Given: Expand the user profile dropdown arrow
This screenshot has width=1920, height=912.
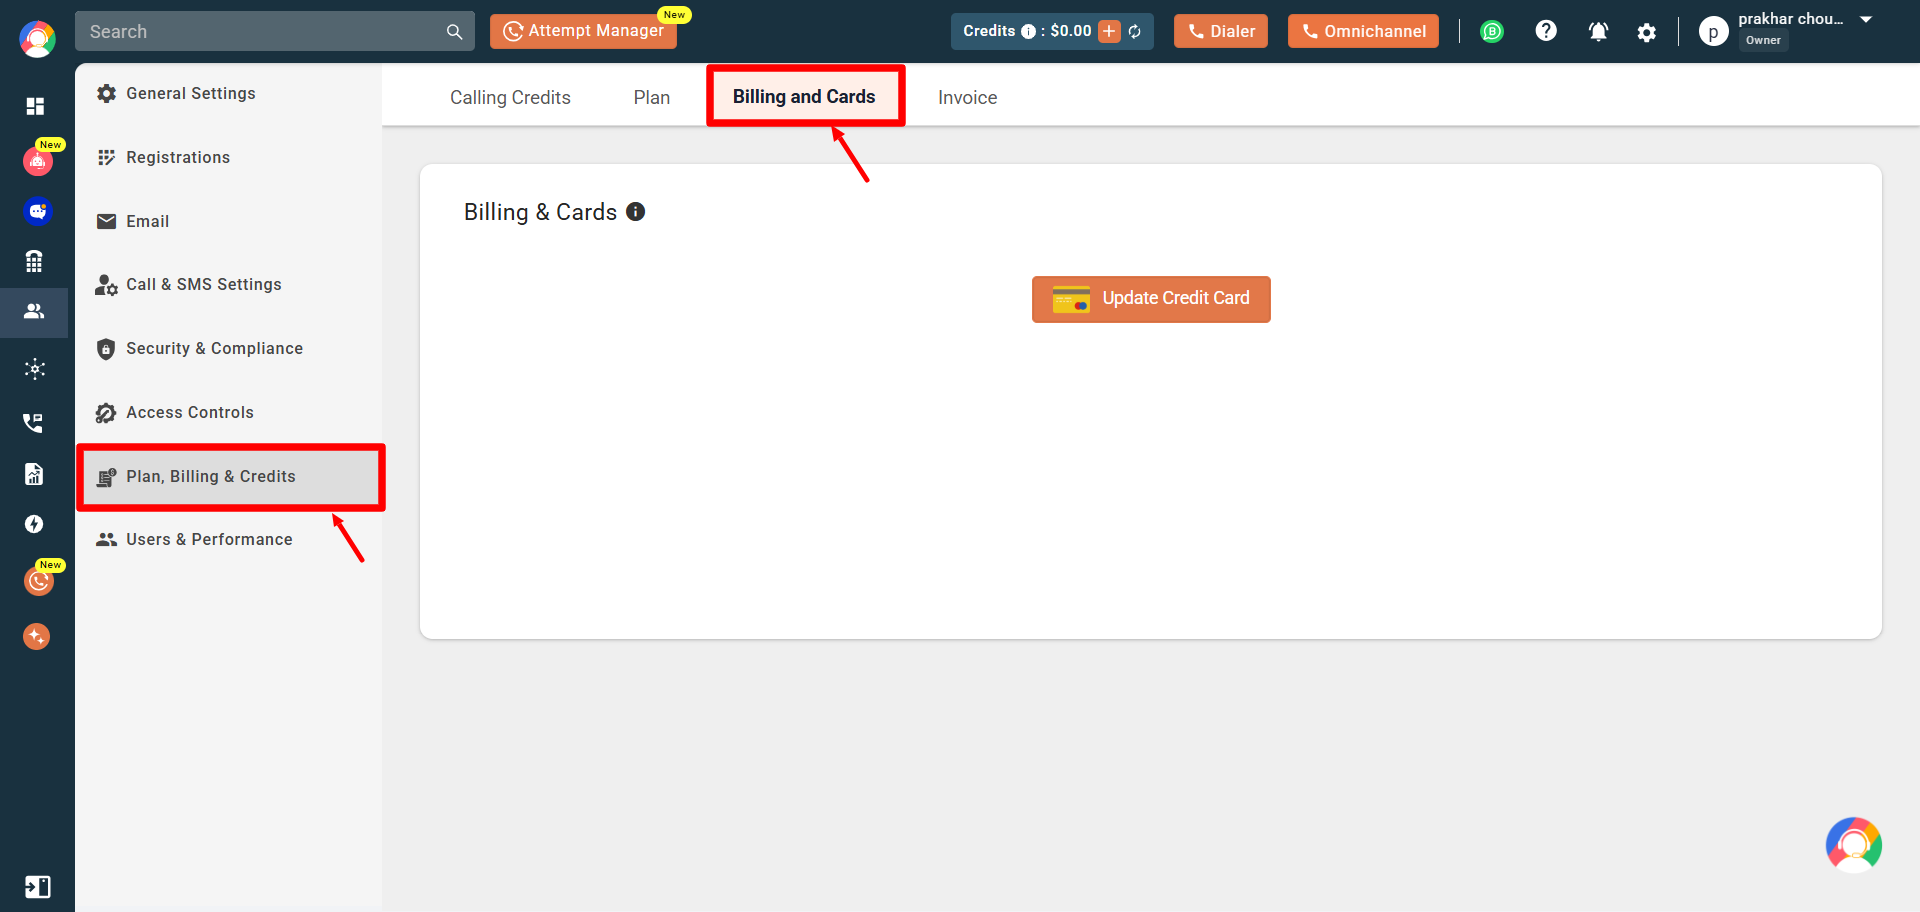Looking at the screenshot, I should [1866, 19].
